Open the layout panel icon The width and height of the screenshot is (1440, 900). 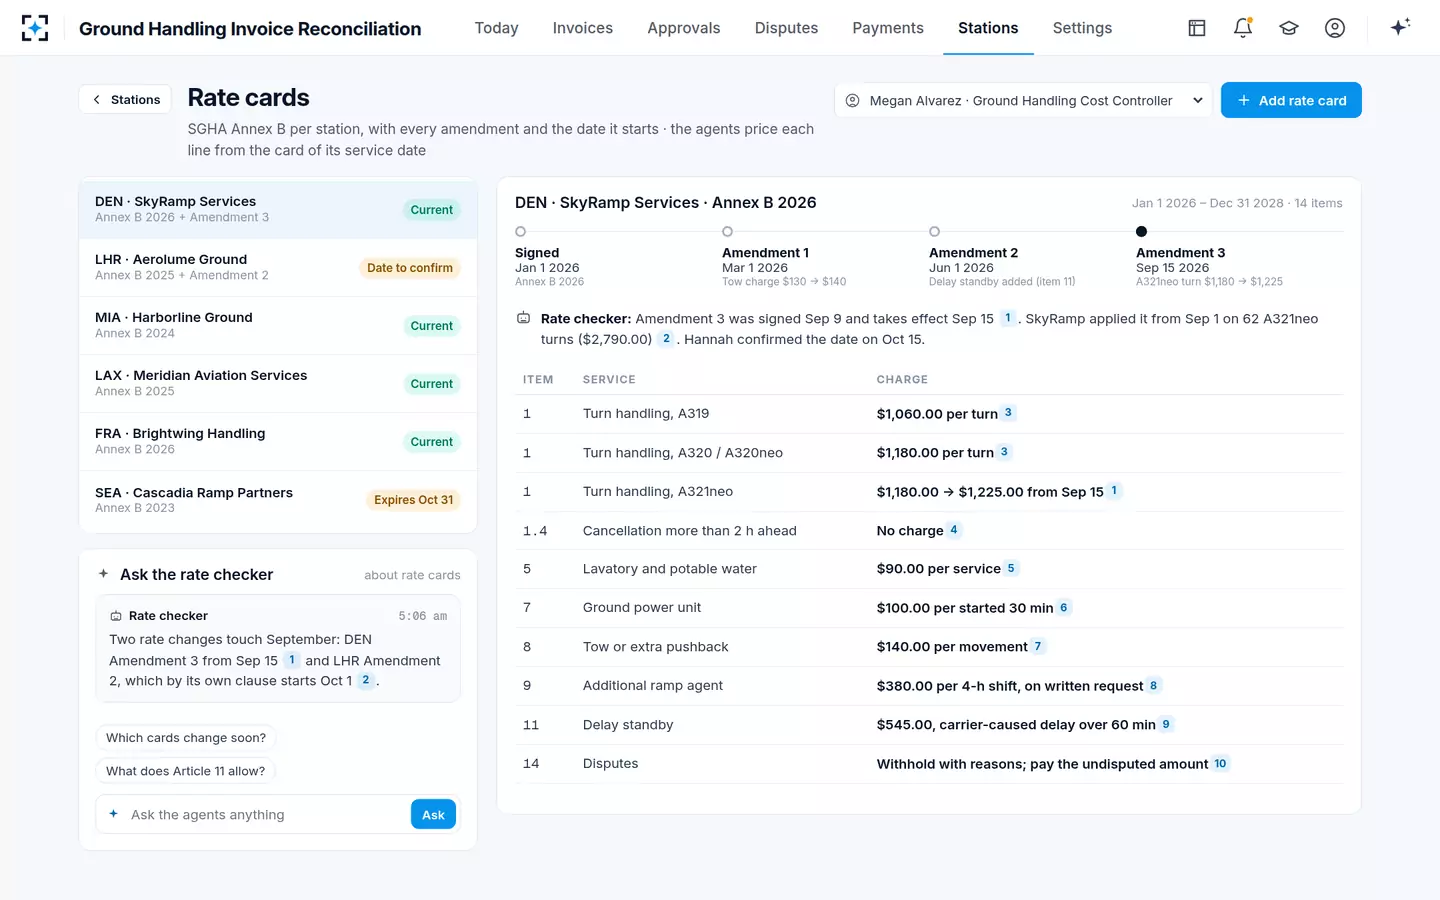1197,28
